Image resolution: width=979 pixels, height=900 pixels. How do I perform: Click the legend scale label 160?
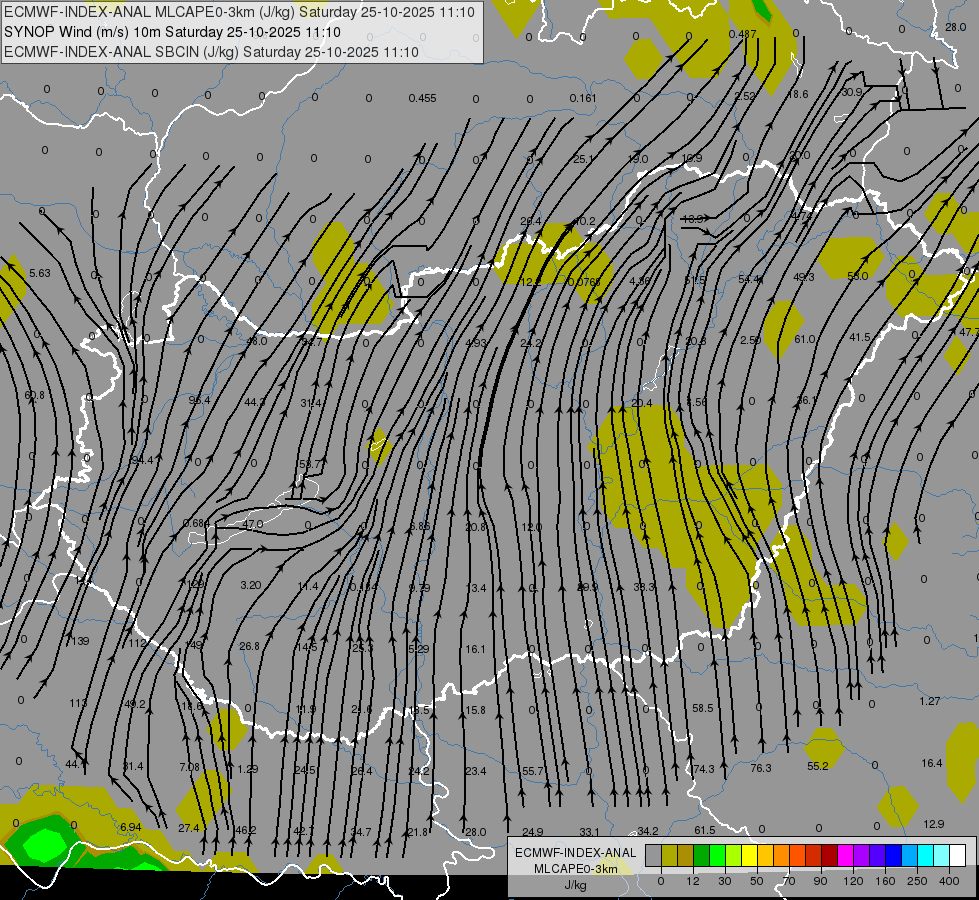coord(885,881)
